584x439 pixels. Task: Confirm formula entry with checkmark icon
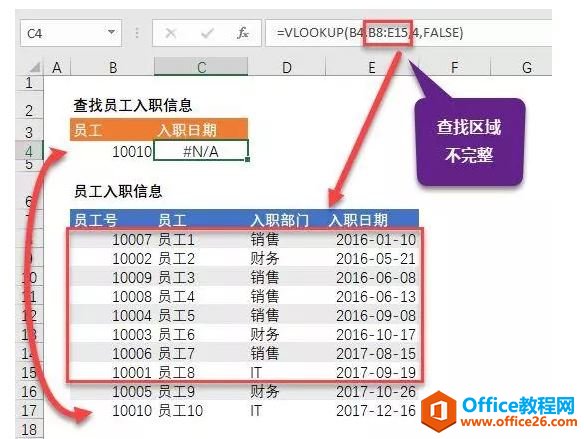(207, 34)
